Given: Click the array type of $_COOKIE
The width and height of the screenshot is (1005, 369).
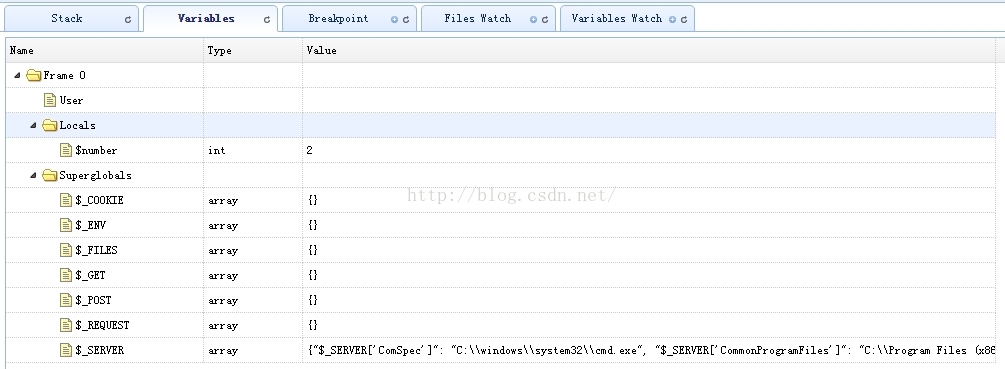Looking at the screenshot, I should (x=223, y=201).
